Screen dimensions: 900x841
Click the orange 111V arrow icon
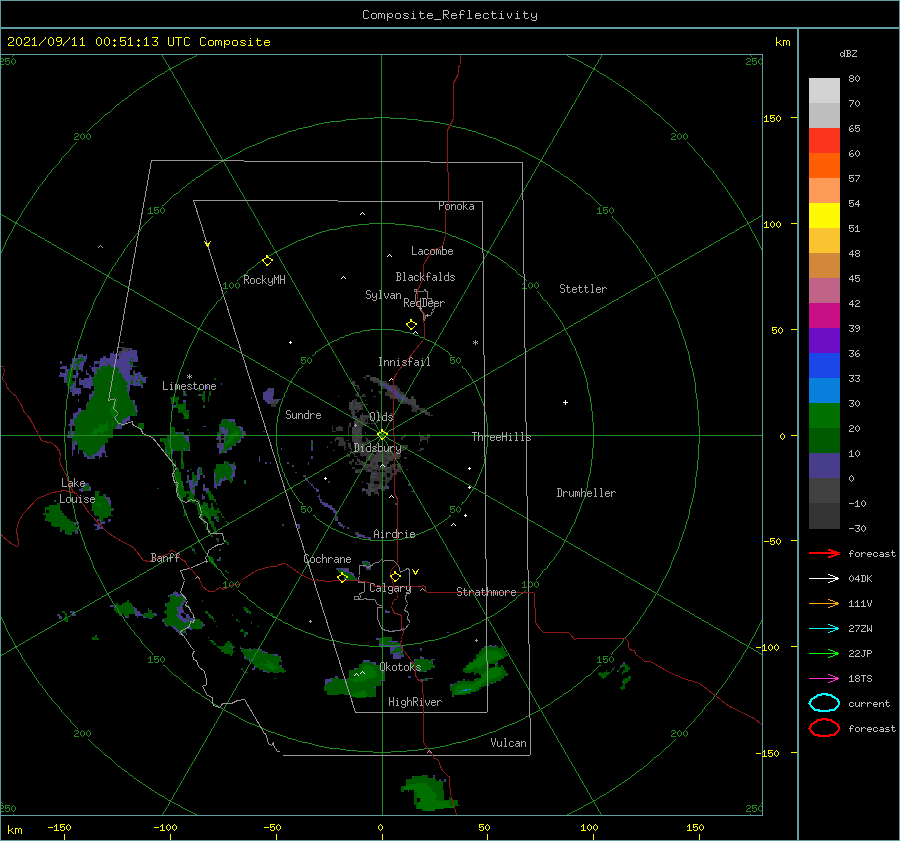point(824,603)
